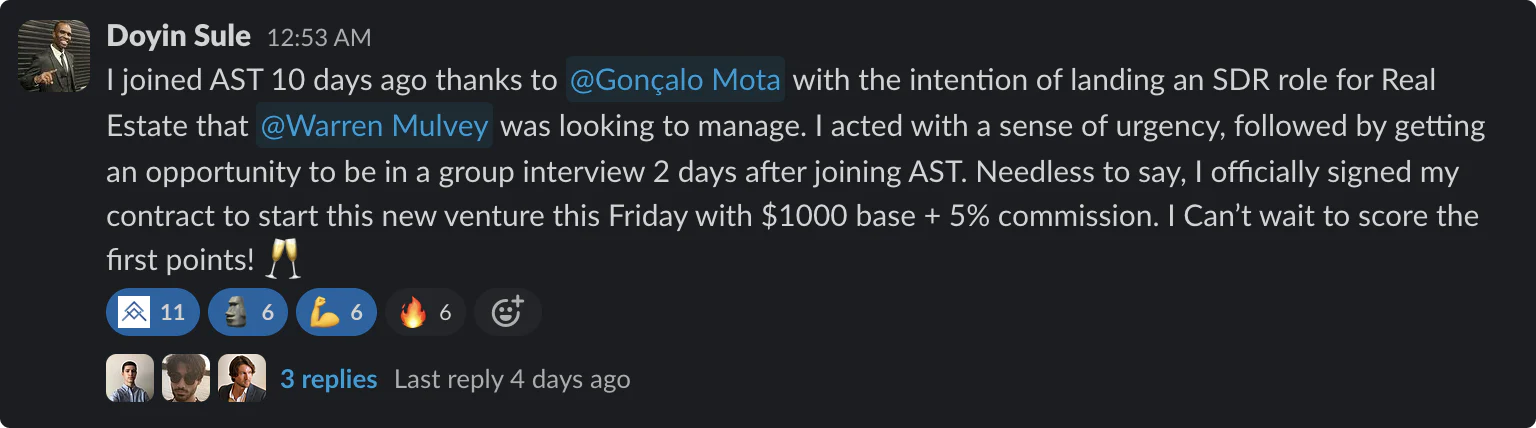Screen dimensions: 1536x428
Task: Open the 12:53 AM message timestamp link
Action: [x=318, y=39]
